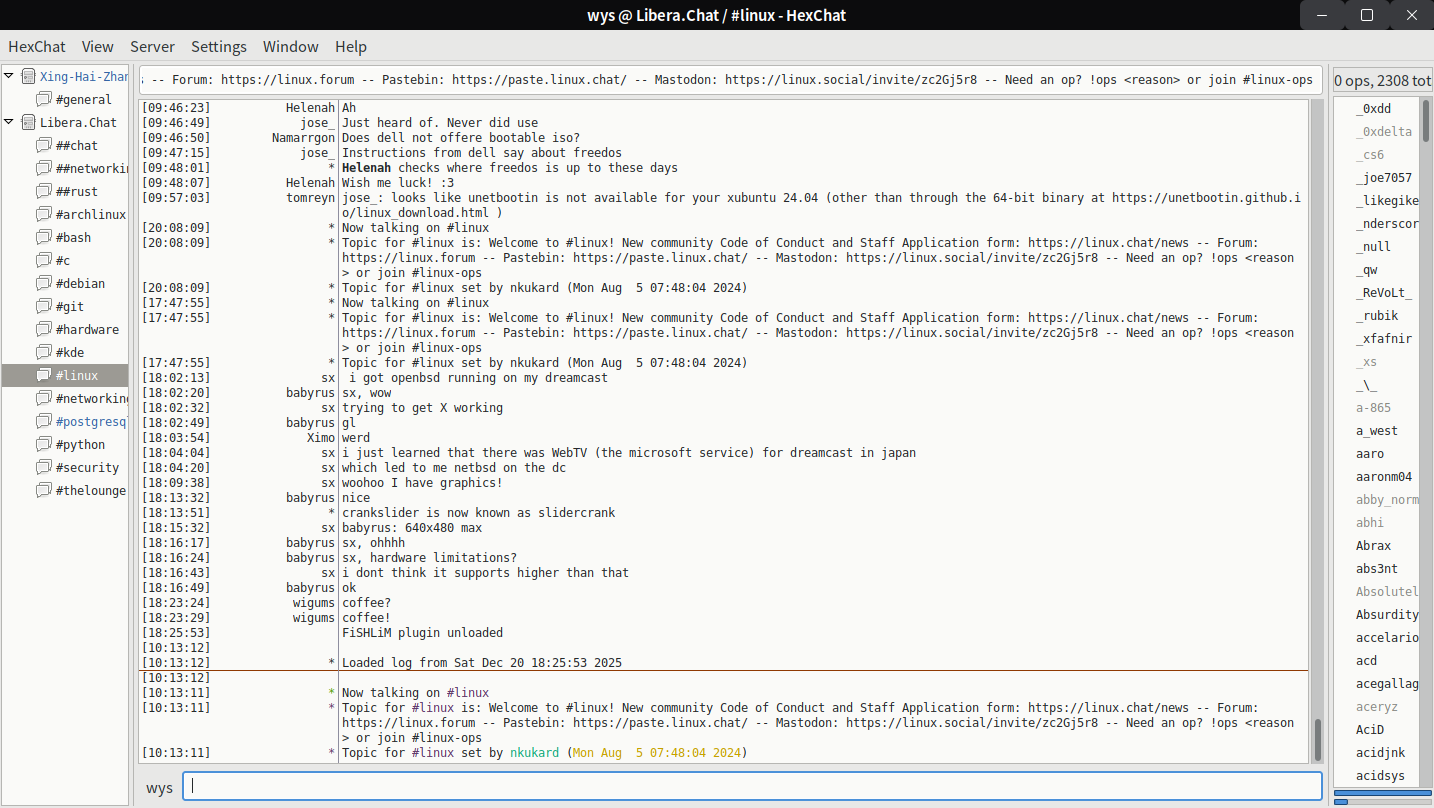Collapse the Libera.Chat network tree
The image size is (1434, 808).
(x=9, y=122)
